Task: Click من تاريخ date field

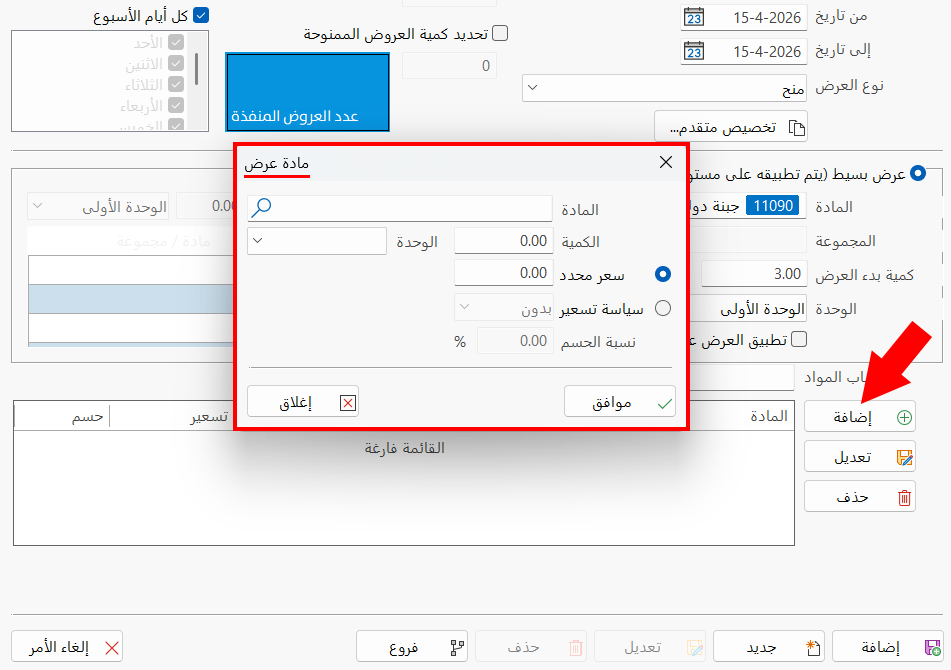Action: tap(744, 18)
